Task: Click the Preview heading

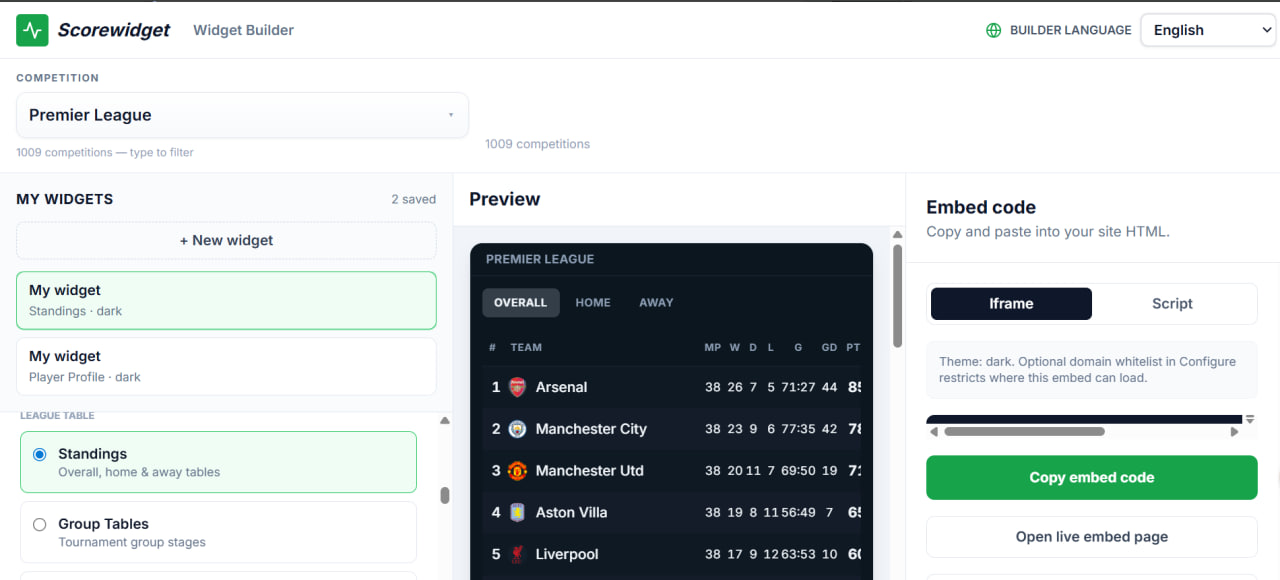Action: tap(505, 199)
